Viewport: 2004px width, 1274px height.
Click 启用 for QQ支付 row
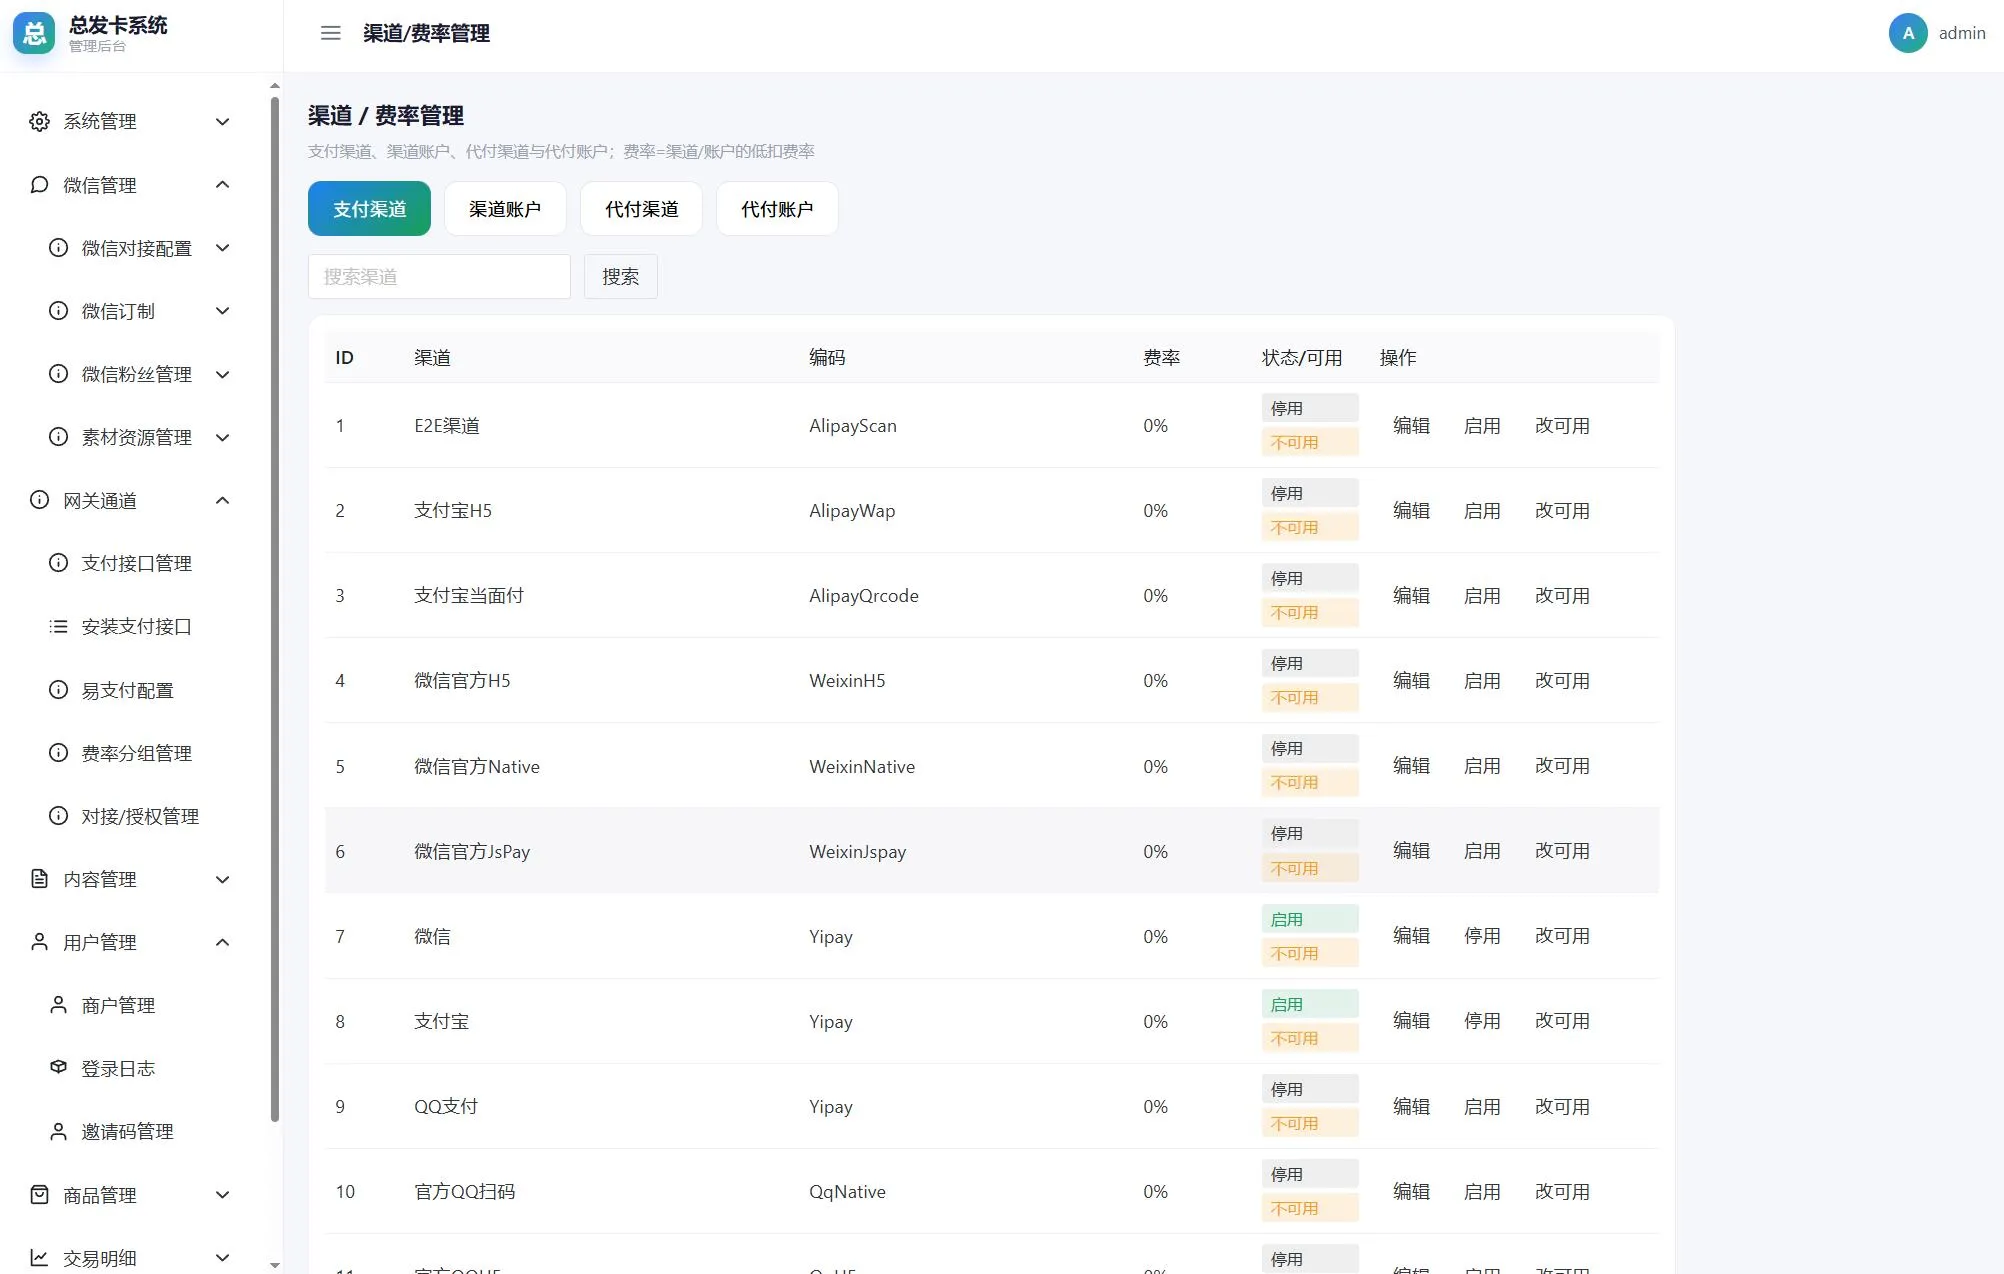[1482, 1106]
